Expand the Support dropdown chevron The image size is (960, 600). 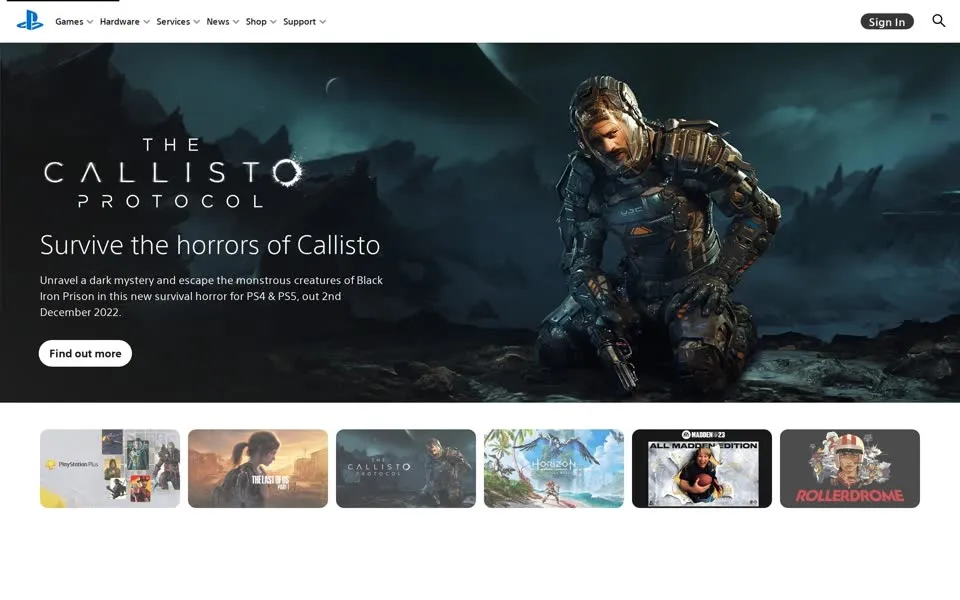pos(323,22)
